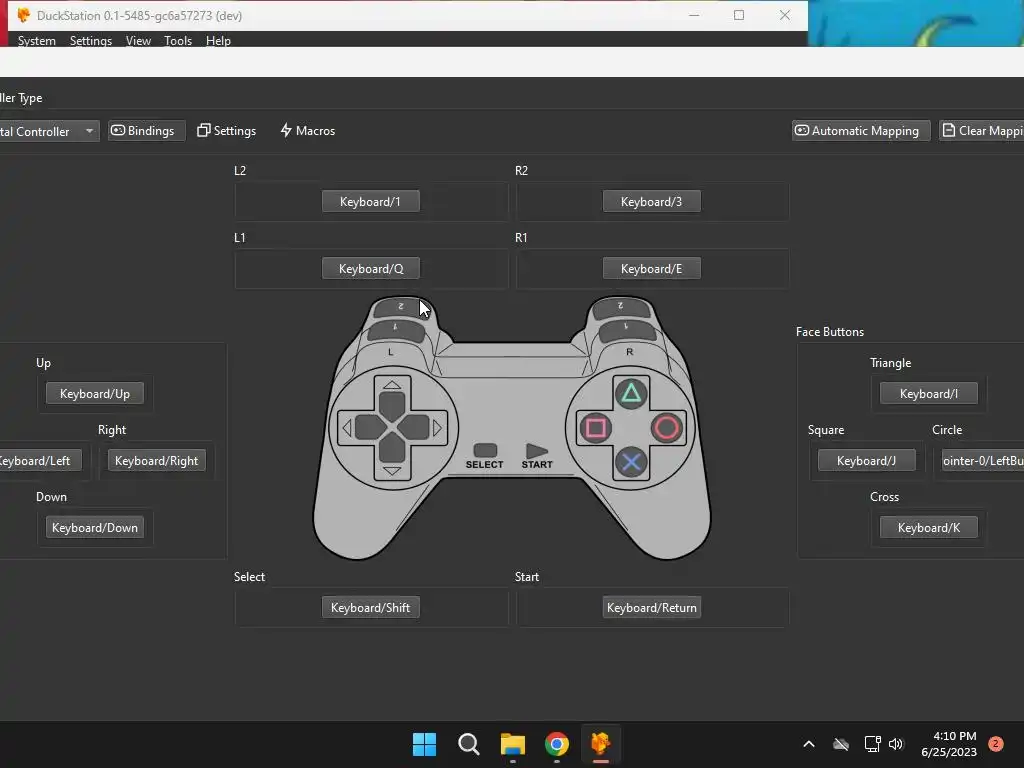The width and height of the screenshot is (1024, 768).
Task: Rebind Up button Keyboard/Up
Action: (x=95, y=394)
